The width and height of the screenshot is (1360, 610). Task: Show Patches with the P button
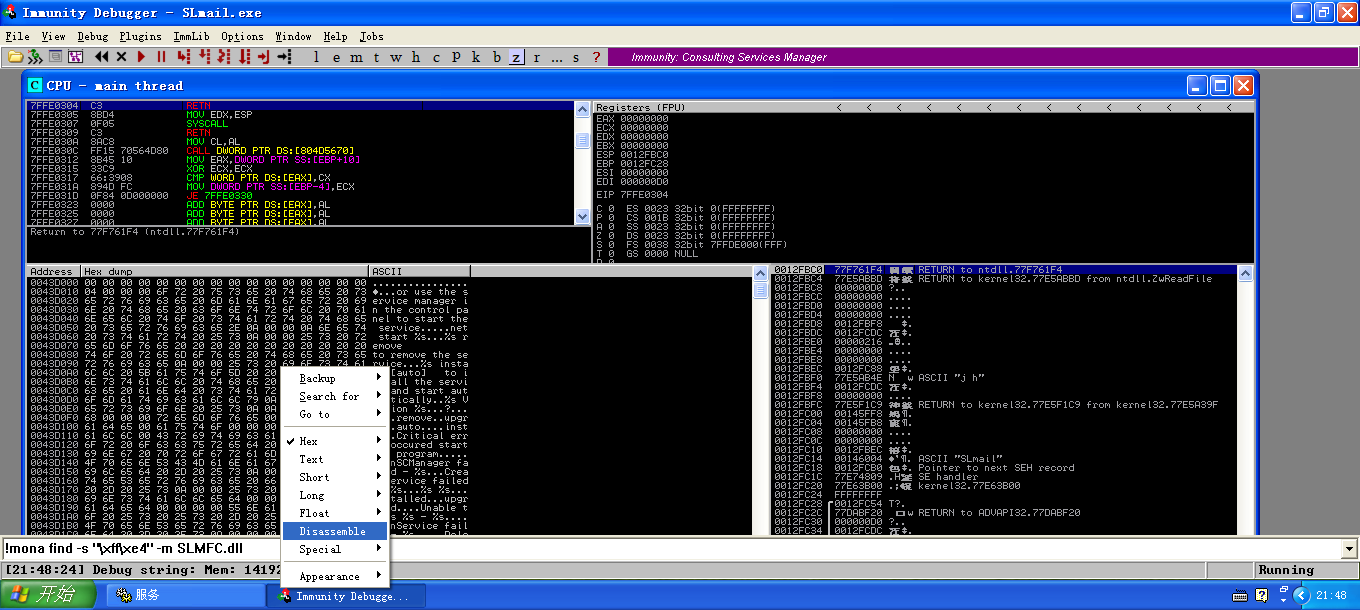point(456,57)
